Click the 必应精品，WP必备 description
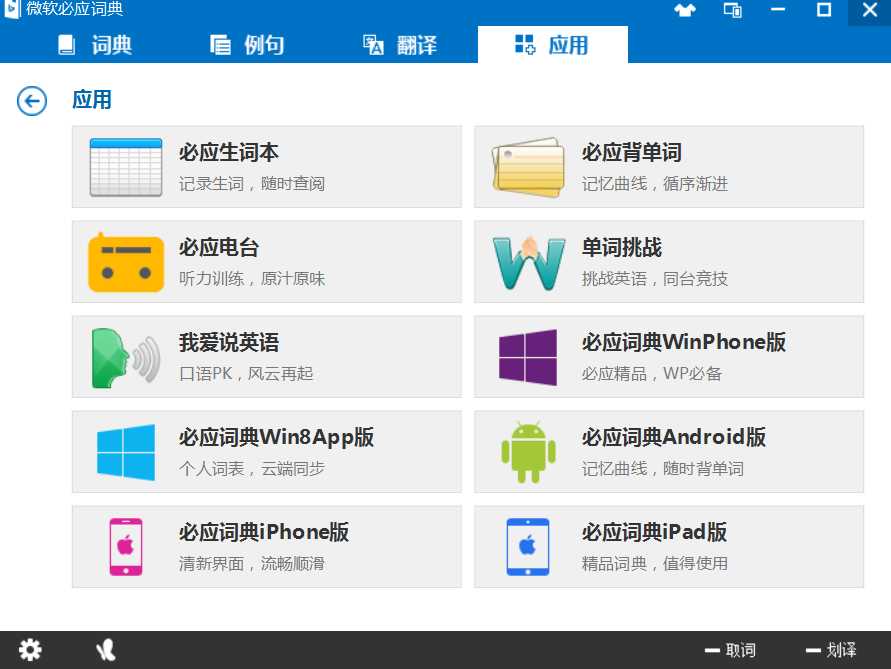The image size is (891, 669). 652,373
